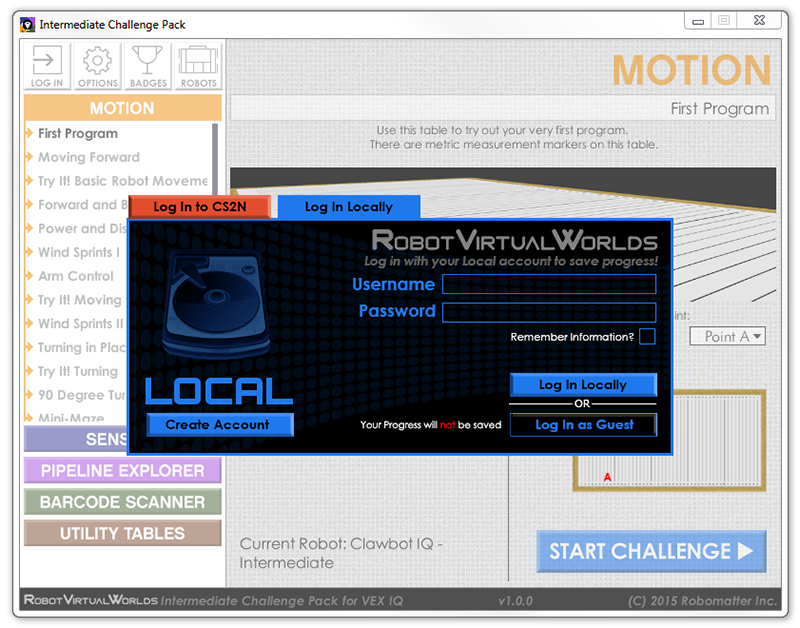Switch to the Log In to CS2N tab
Screen dimensions: 800x628
199,207
